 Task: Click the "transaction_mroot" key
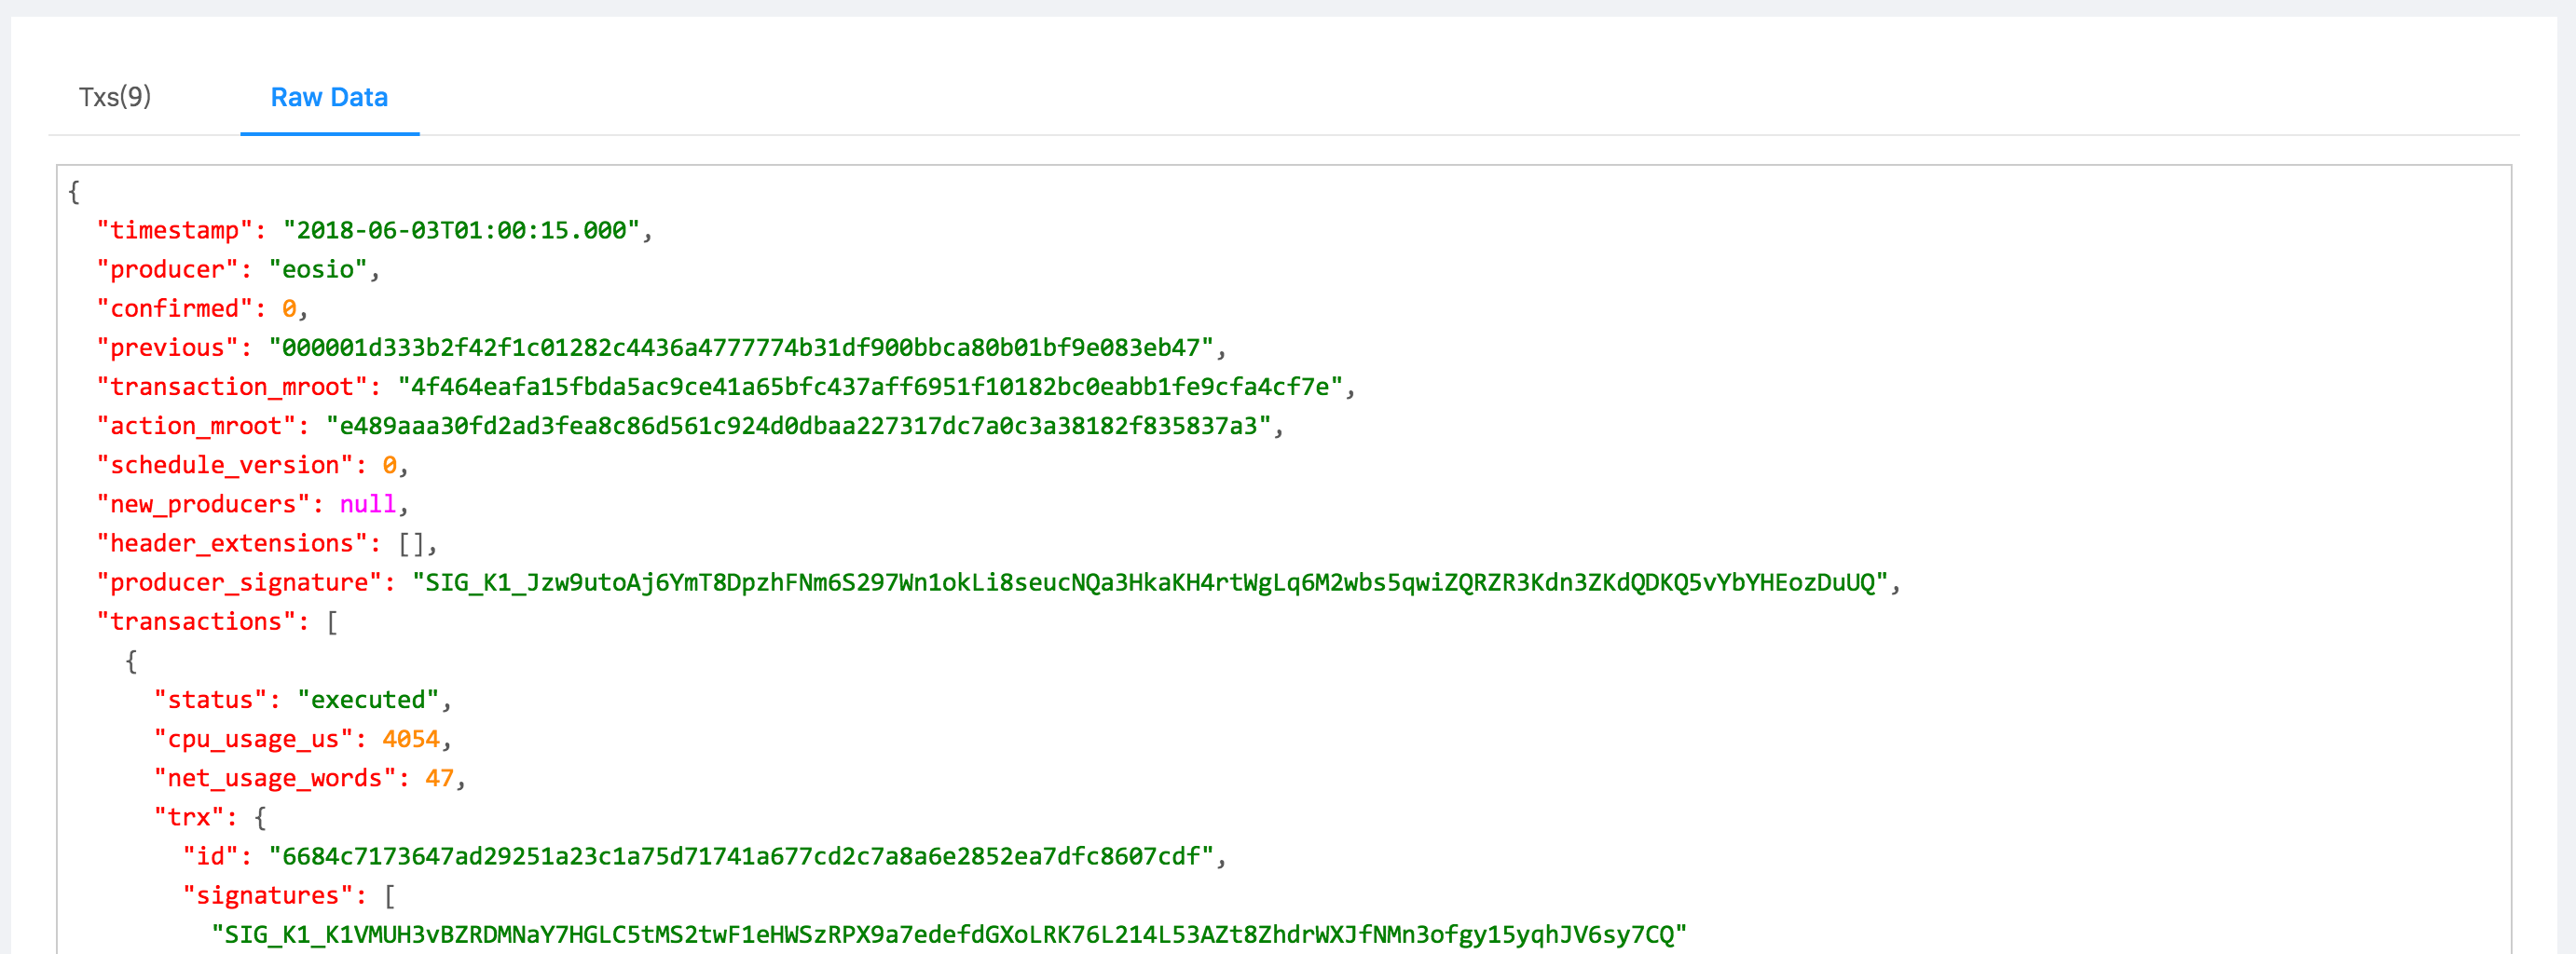click(232, 386)
